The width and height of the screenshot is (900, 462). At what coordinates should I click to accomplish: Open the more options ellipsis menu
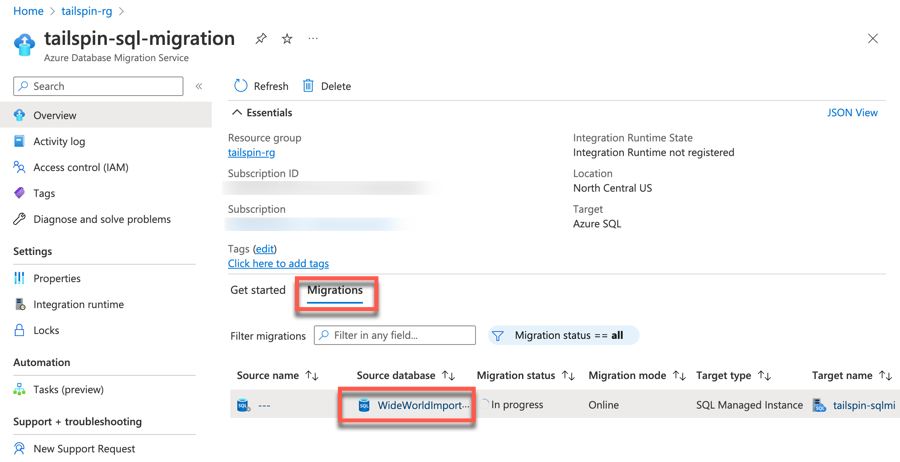(x=313, y=39)
